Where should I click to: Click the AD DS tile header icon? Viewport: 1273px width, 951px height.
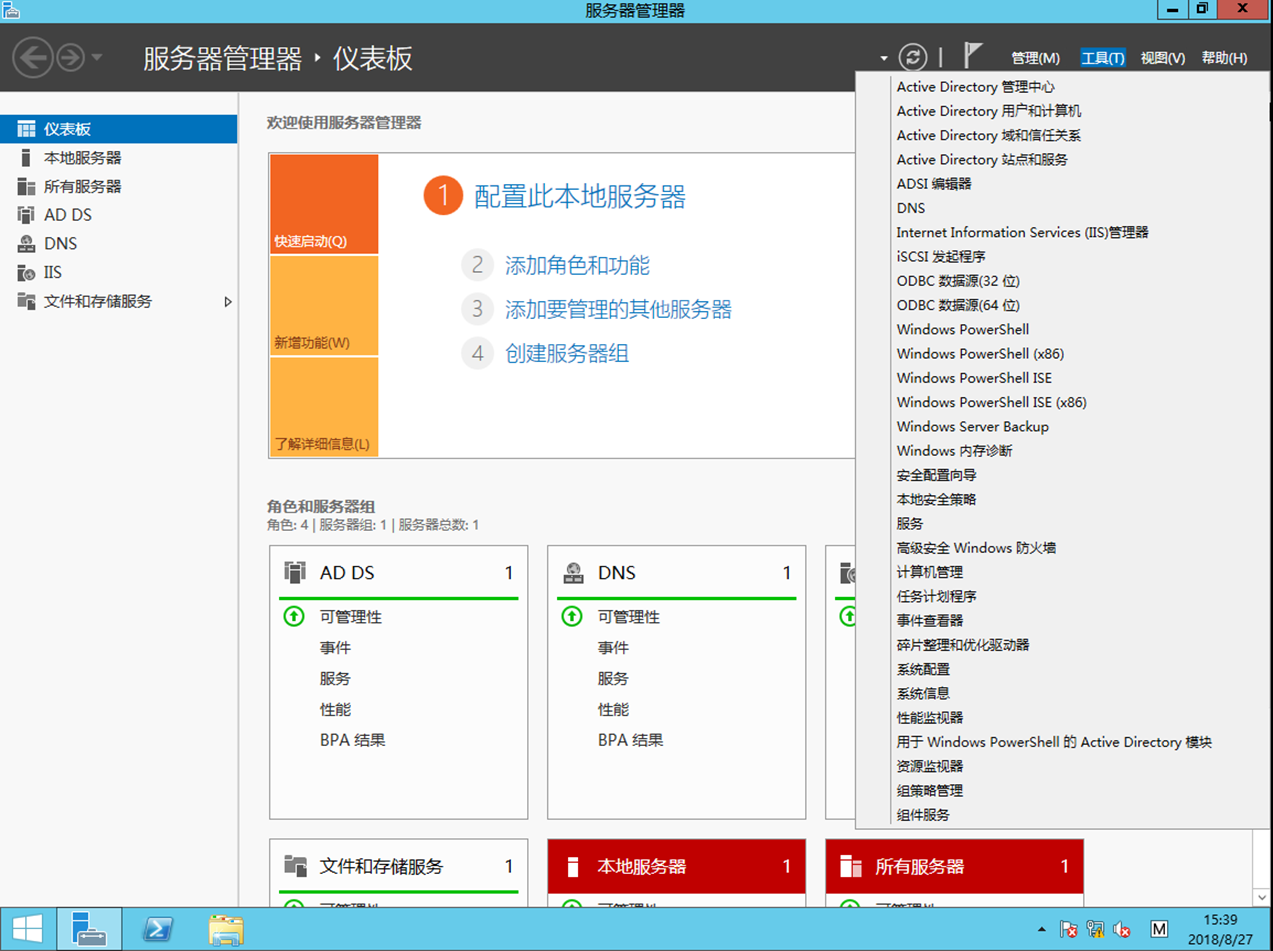[x=294, y=573]
